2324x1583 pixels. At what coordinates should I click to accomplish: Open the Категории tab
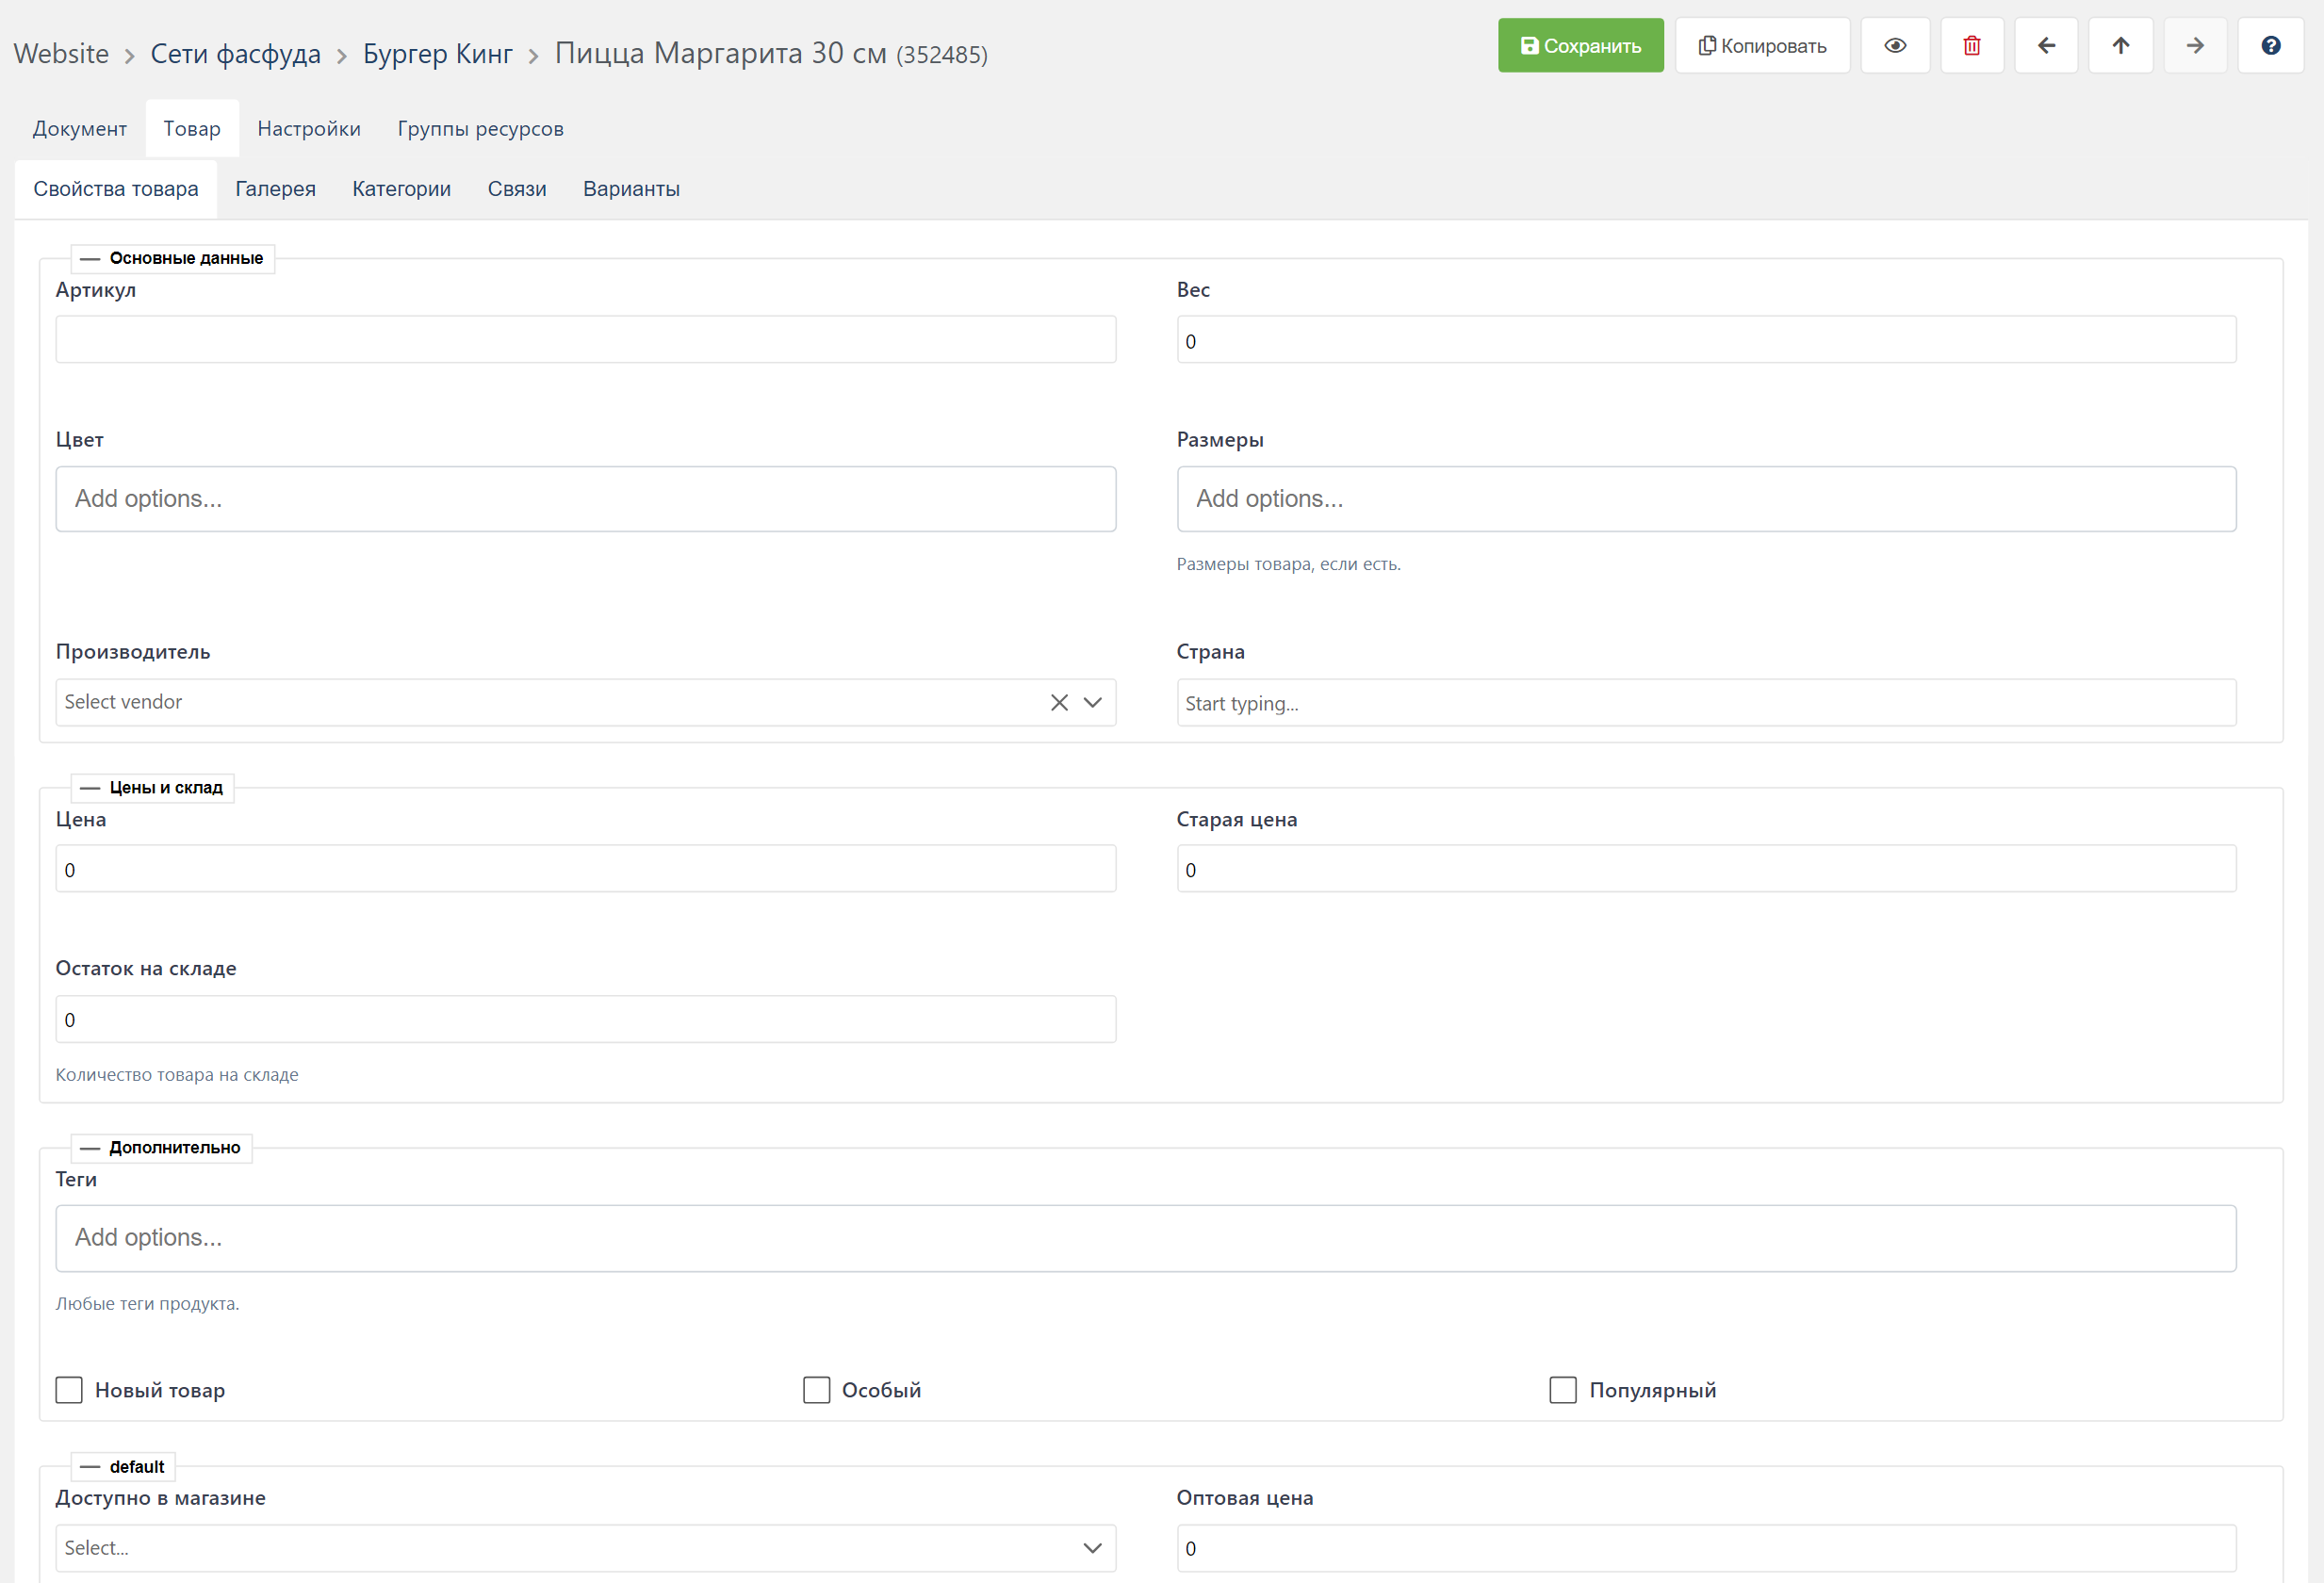click(401, 189)
